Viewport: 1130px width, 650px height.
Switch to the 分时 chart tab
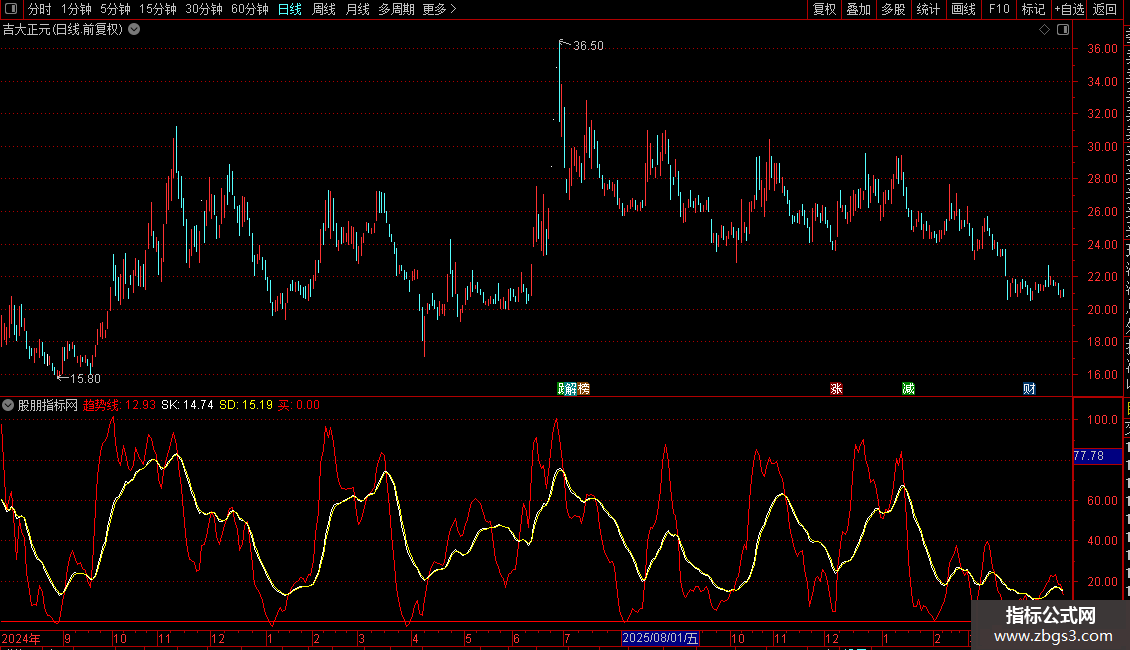(x=40, y=9)
